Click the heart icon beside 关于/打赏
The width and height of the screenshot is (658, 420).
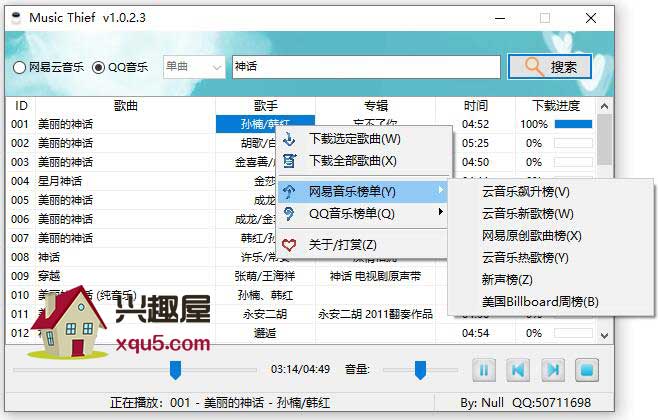point(289,245)
